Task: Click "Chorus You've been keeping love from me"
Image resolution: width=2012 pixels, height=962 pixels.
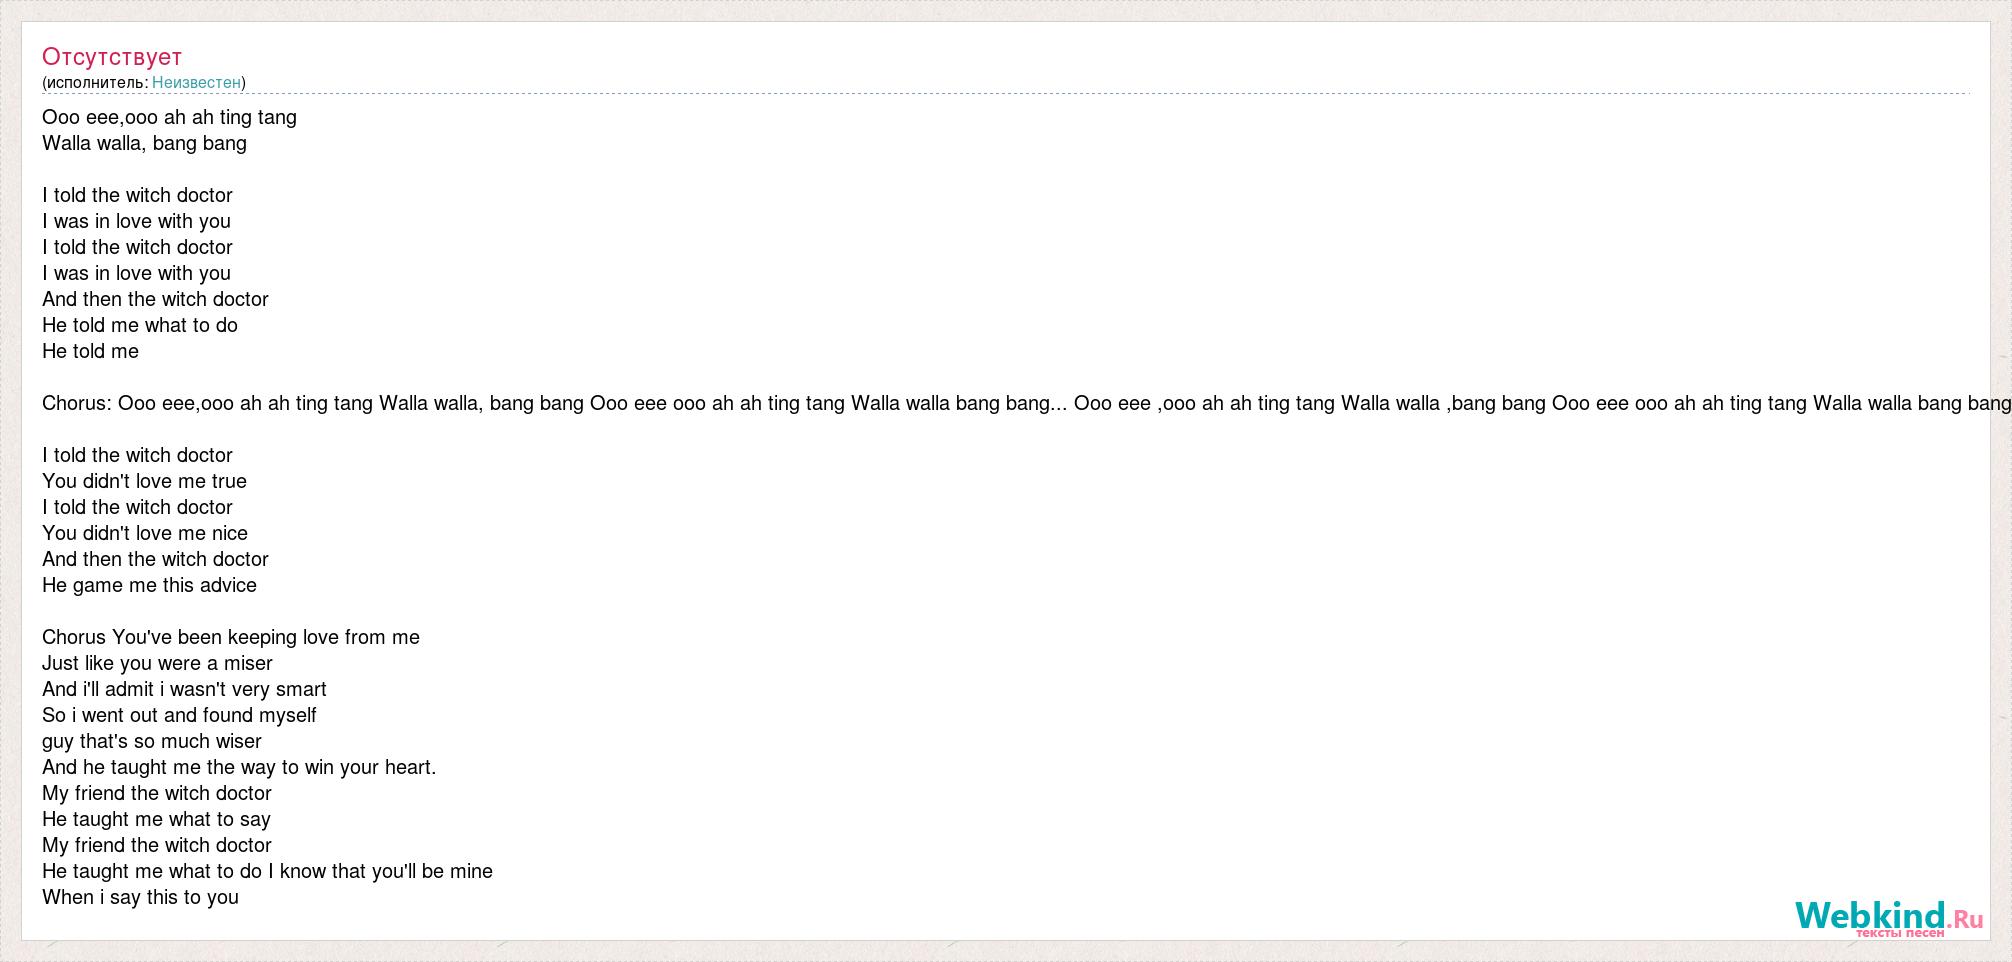Action: pyautogui.click(x=231, y=637)
